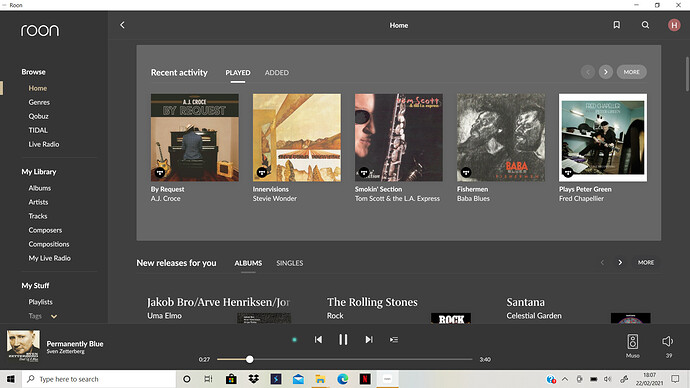690x388 pixels.
Task: Click the vertical scrollbar thumb
Action: pyautogui.click(x=687, y=74)
